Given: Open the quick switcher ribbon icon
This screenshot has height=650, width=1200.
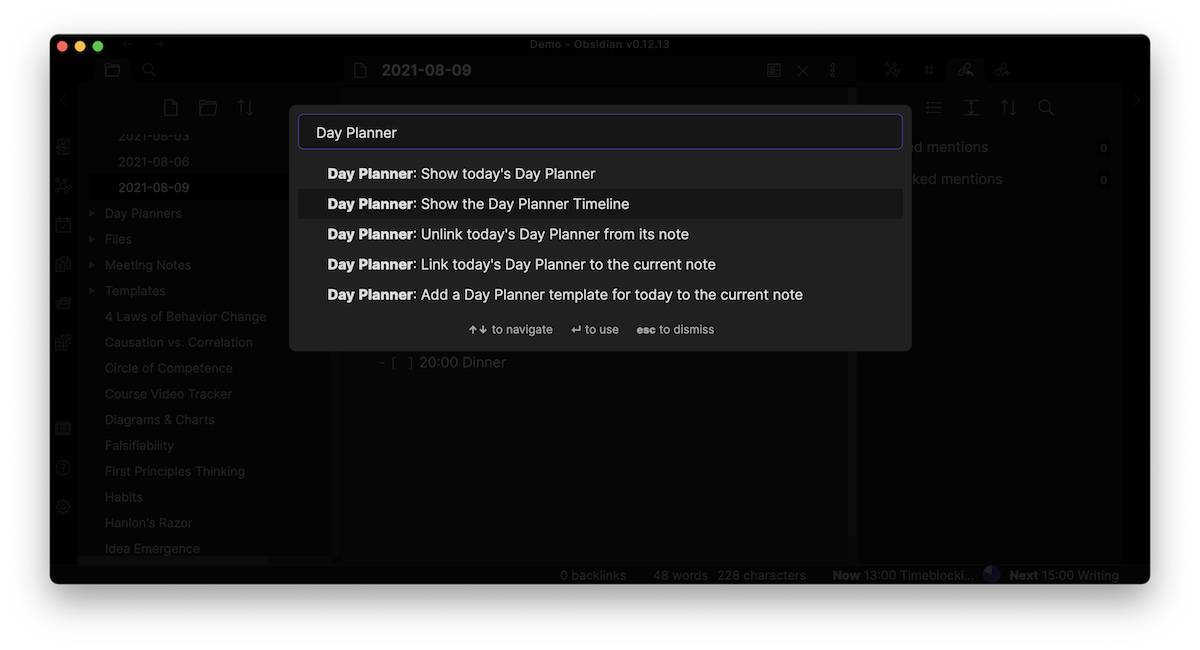Looking at the screenshot, I should [x=63, y=146].
